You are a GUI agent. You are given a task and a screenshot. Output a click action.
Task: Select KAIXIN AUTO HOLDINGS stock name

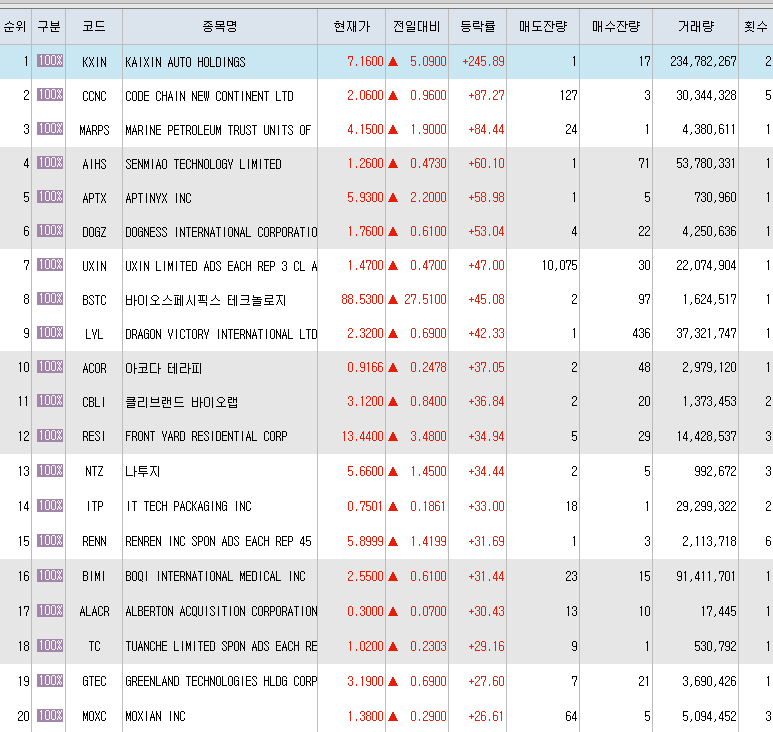pos(185,62)
